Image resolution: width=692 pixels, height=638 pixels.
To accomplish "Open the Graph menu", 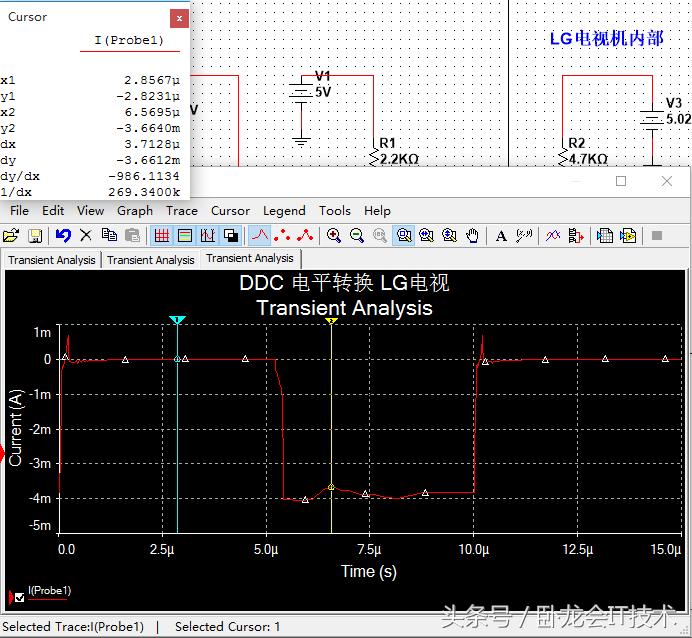I will click(135, 211).
